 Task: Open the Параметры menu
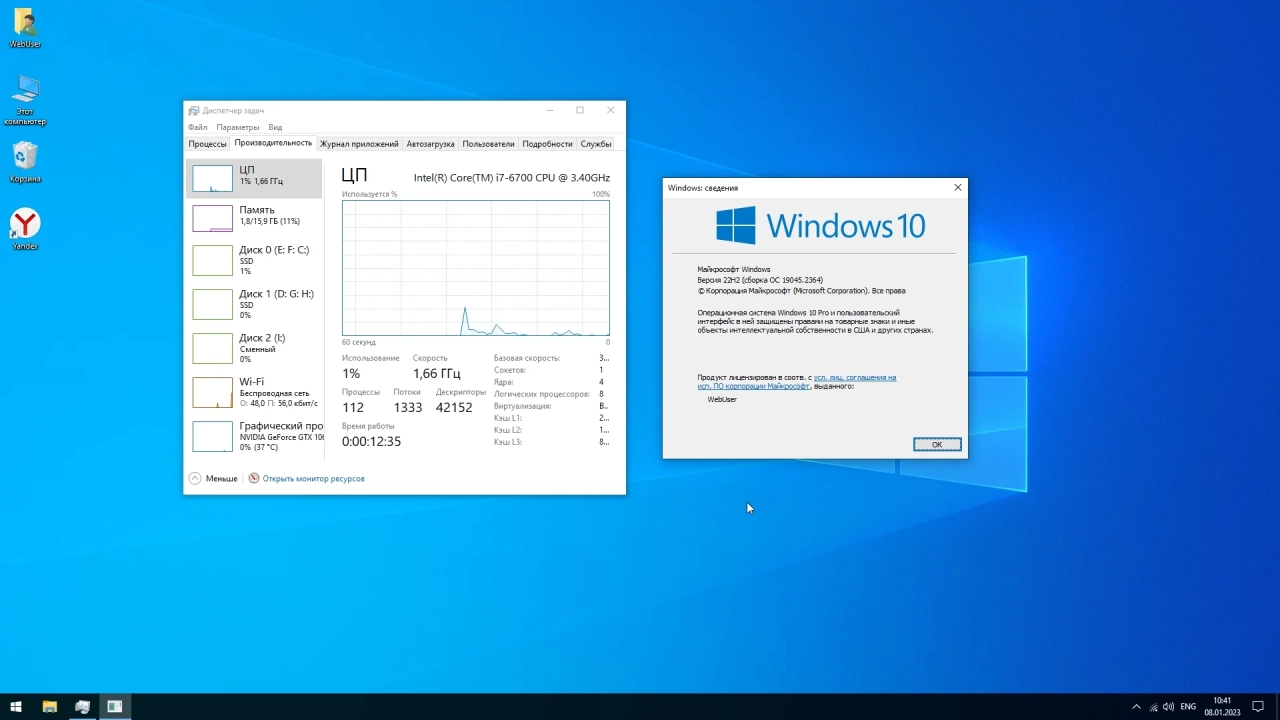pyautogui.click(x=238, y=127)
